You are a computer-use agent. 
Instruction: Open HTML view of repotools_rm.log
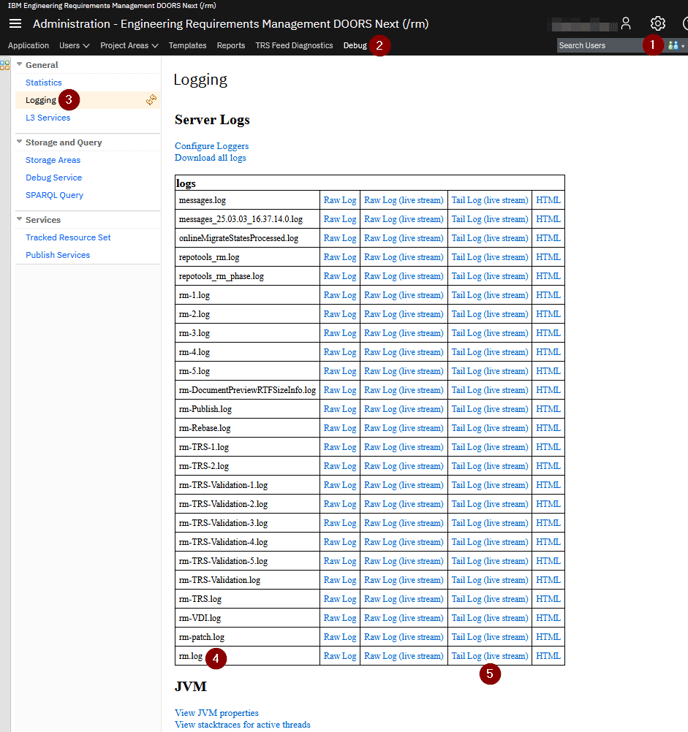(548, 257)
